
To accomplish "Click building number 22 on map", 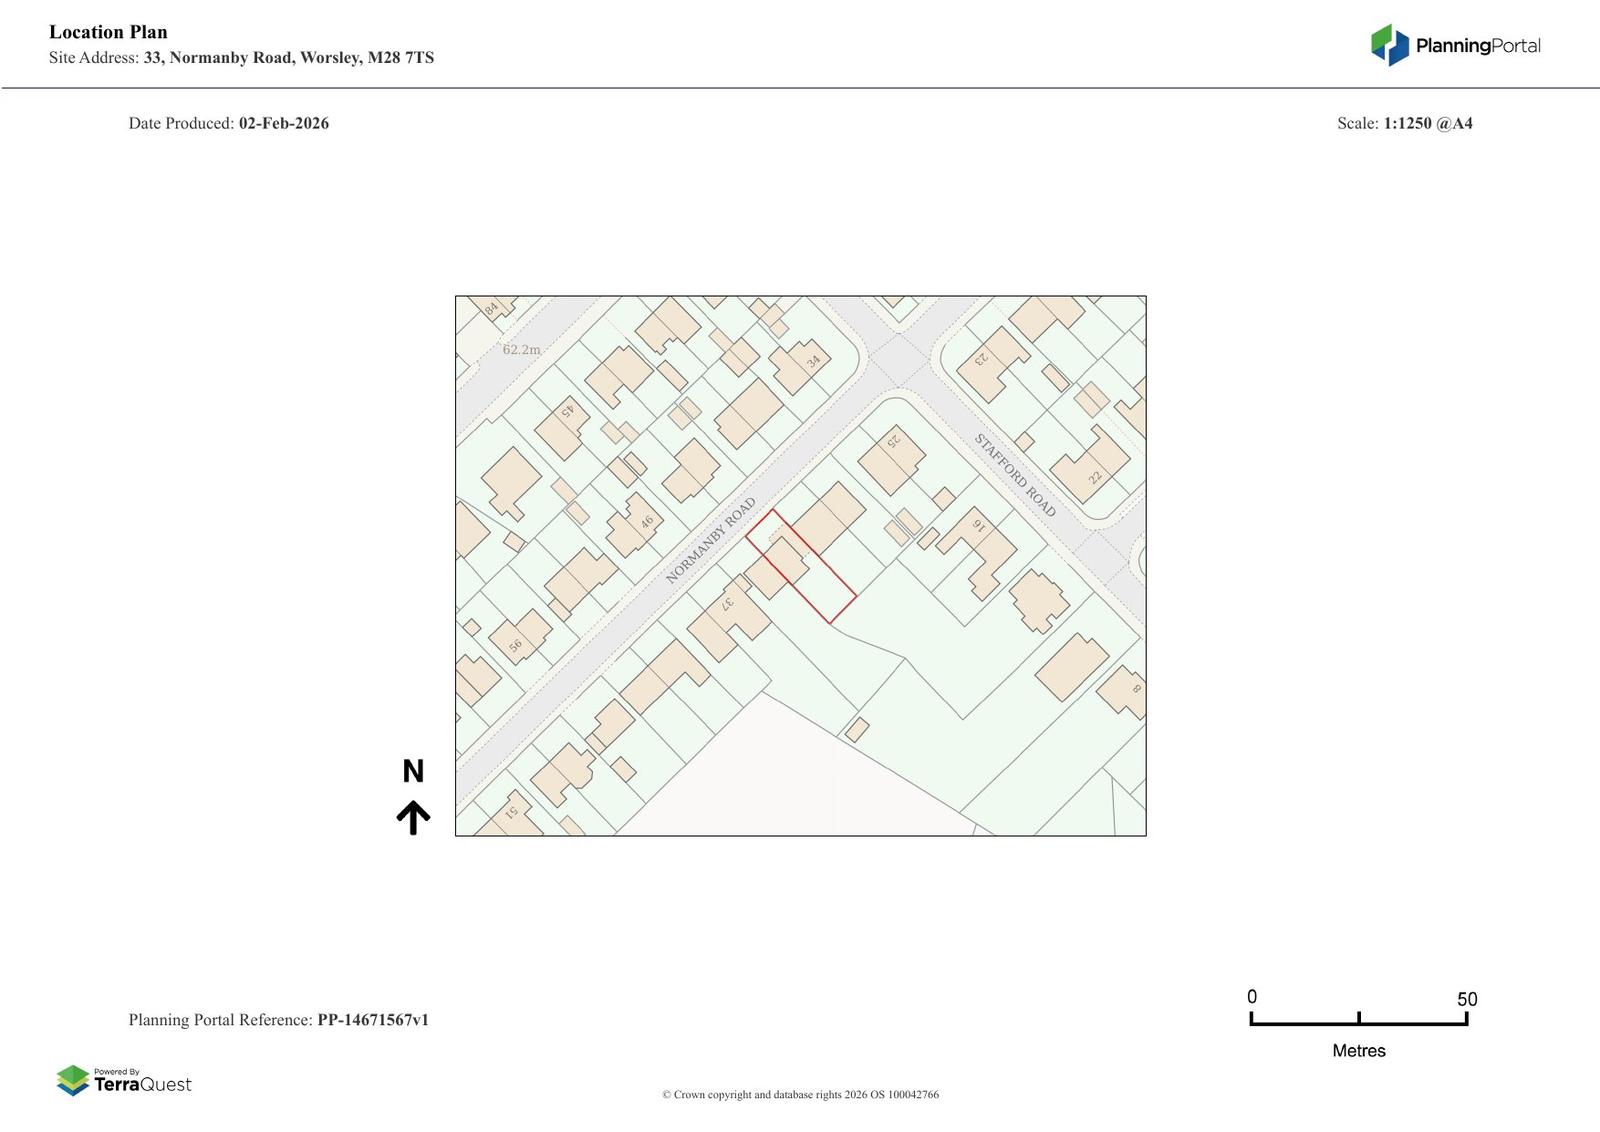I will [1095, 477].
